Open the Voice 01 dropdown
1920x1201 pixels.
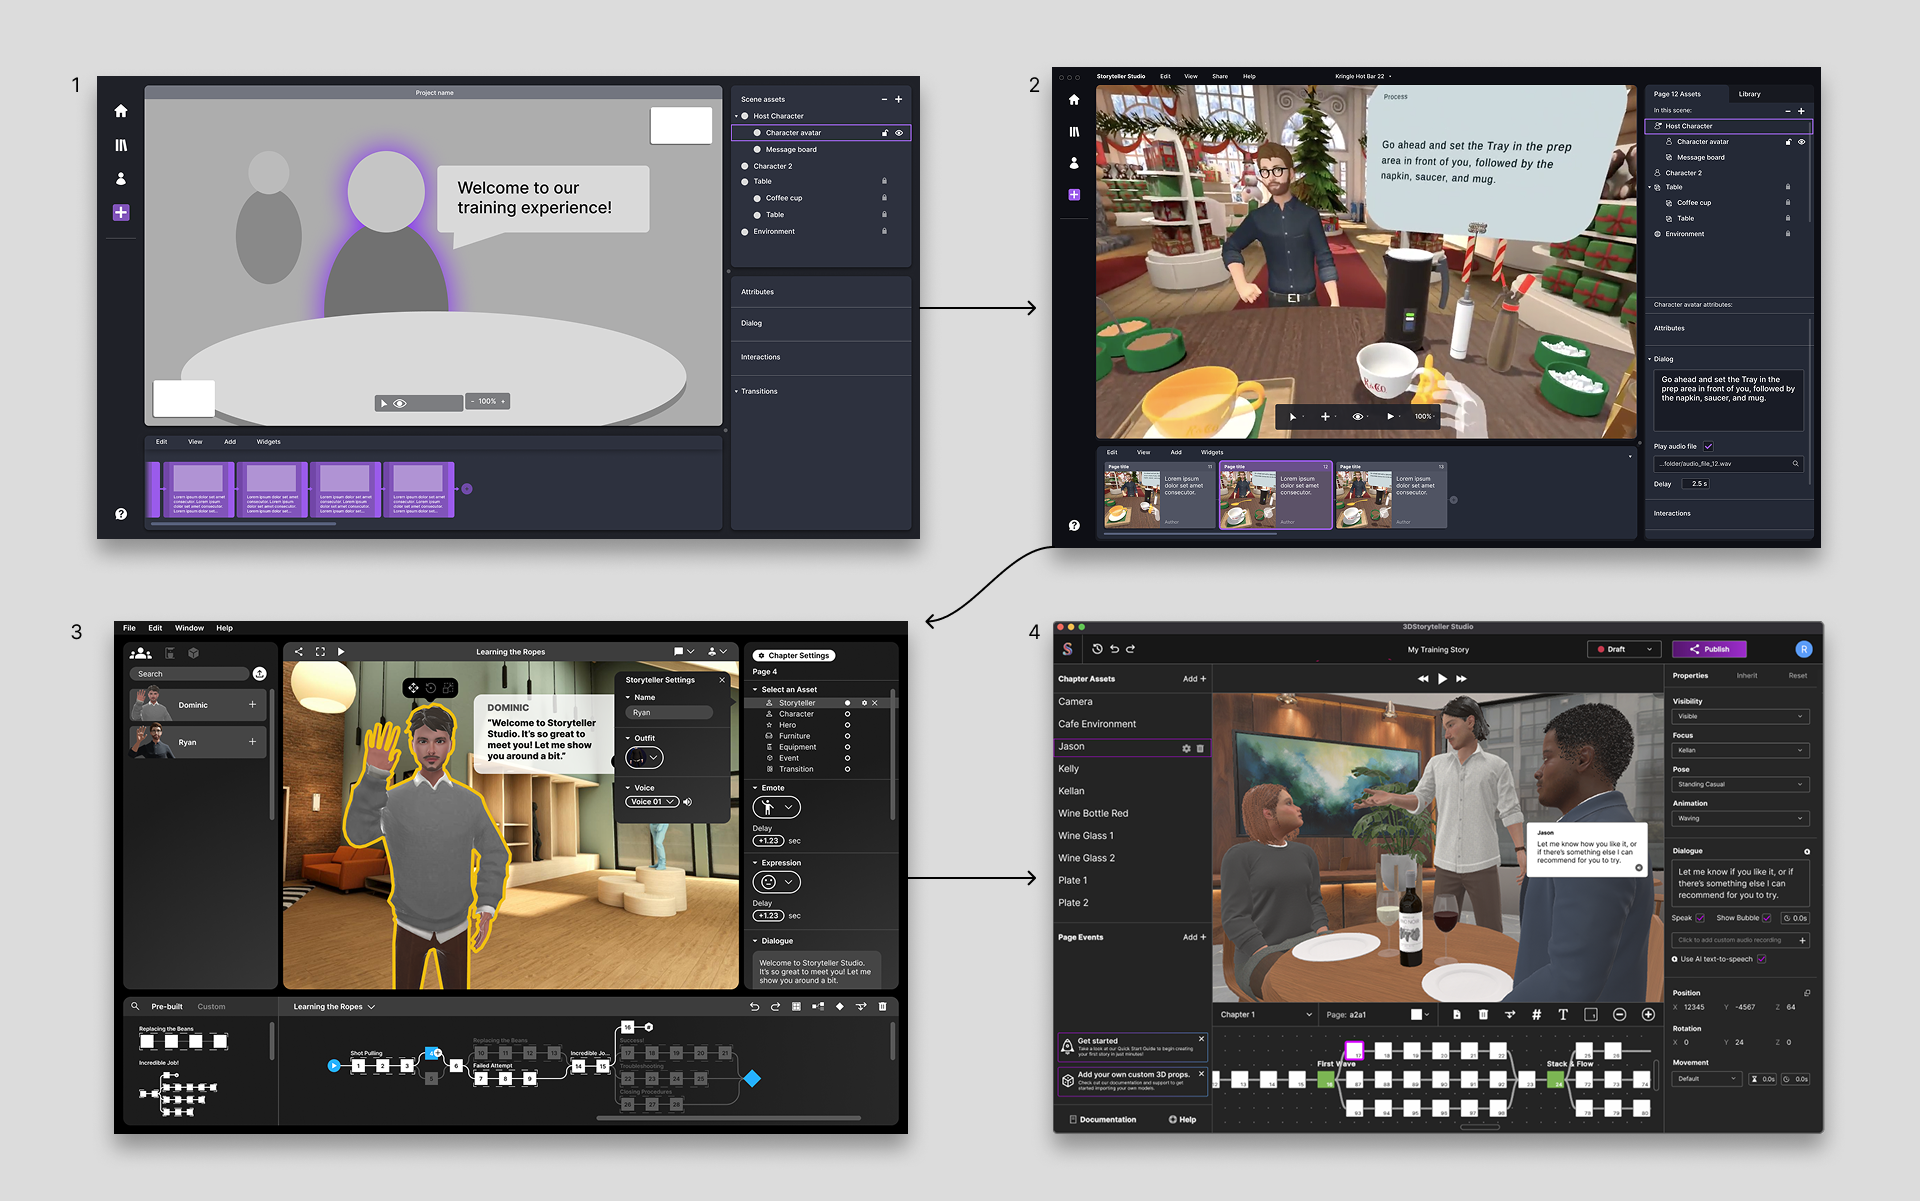tap(652, 802)
